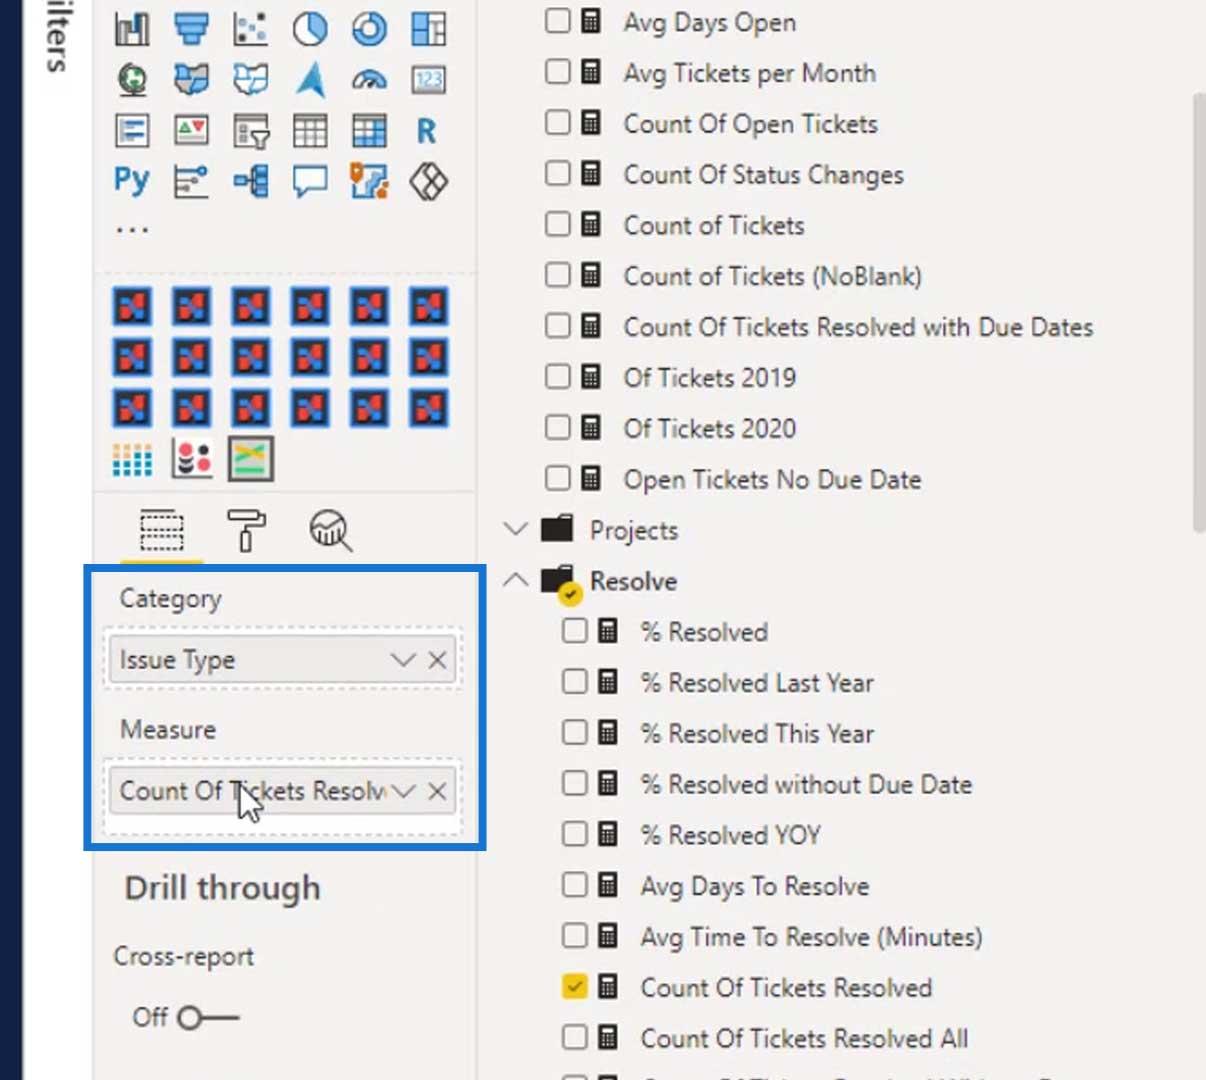Pick the funnel chart visual
1206x1080 pixels.
click(191, 29)
